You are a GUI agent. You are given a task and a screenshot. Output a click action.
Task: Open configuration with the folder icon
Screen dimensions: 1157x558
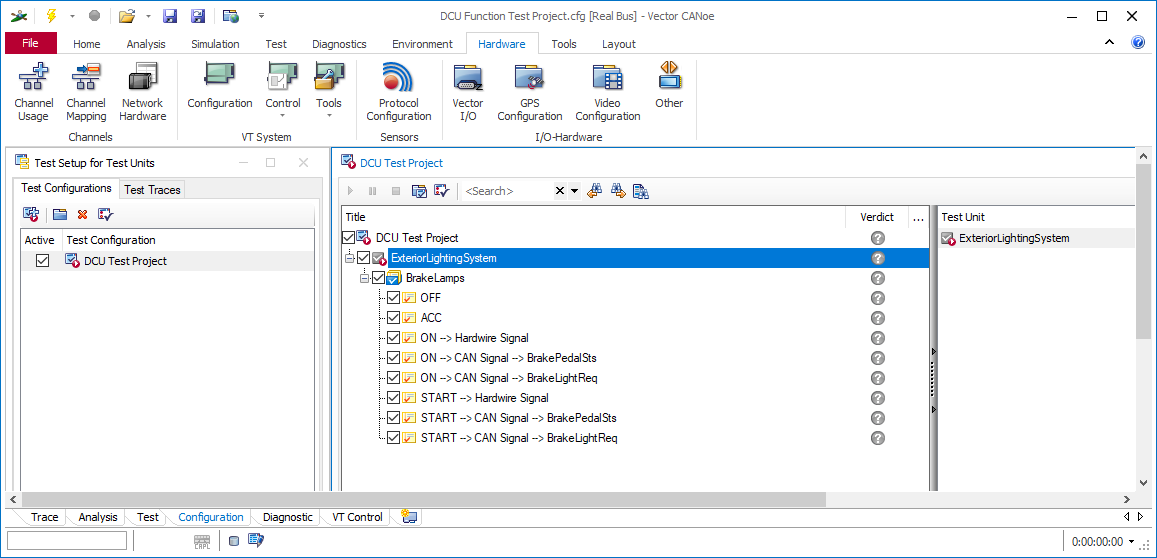coord(128,15)
